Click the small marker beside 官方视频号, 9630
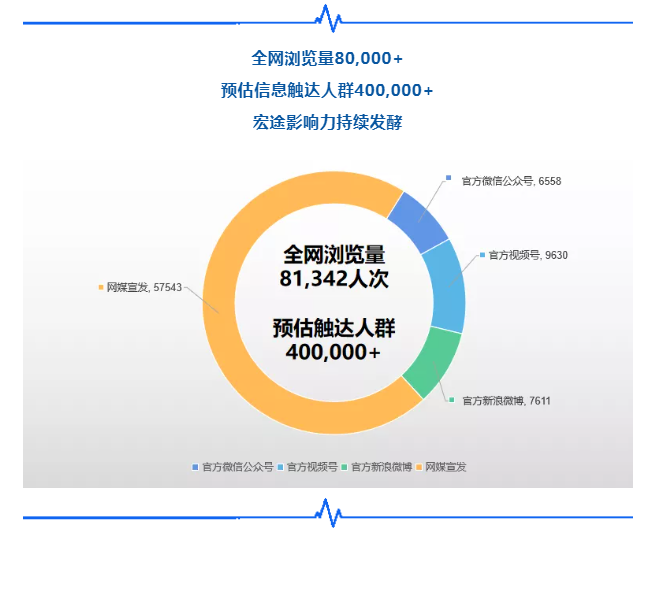The height and width of the screenshot is (595, 658). [482, 255]
